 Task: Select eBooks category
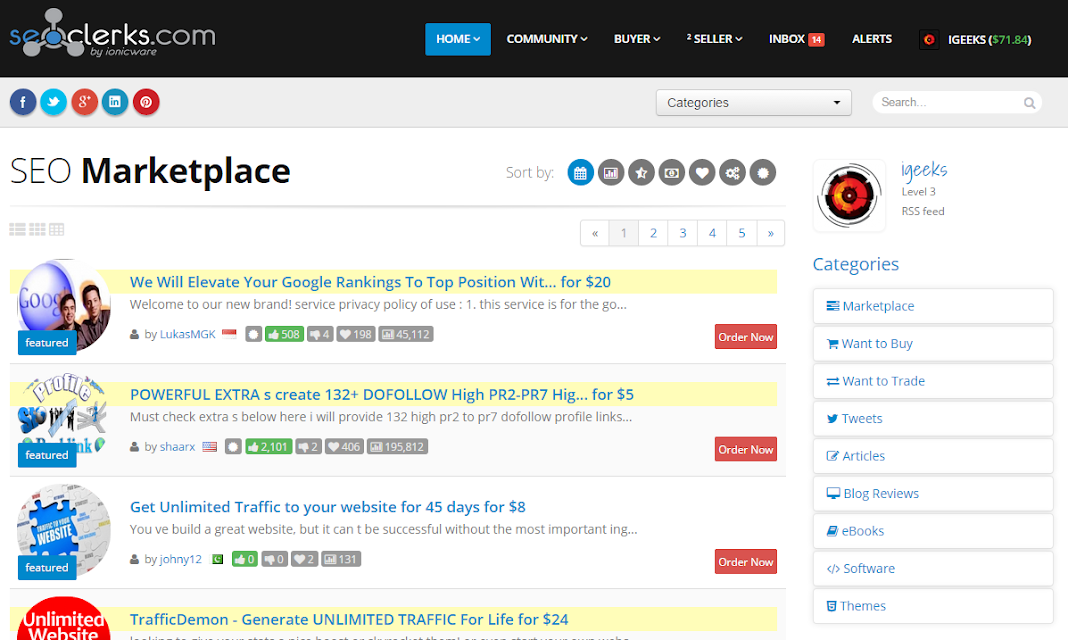click(x=933, y=531)
